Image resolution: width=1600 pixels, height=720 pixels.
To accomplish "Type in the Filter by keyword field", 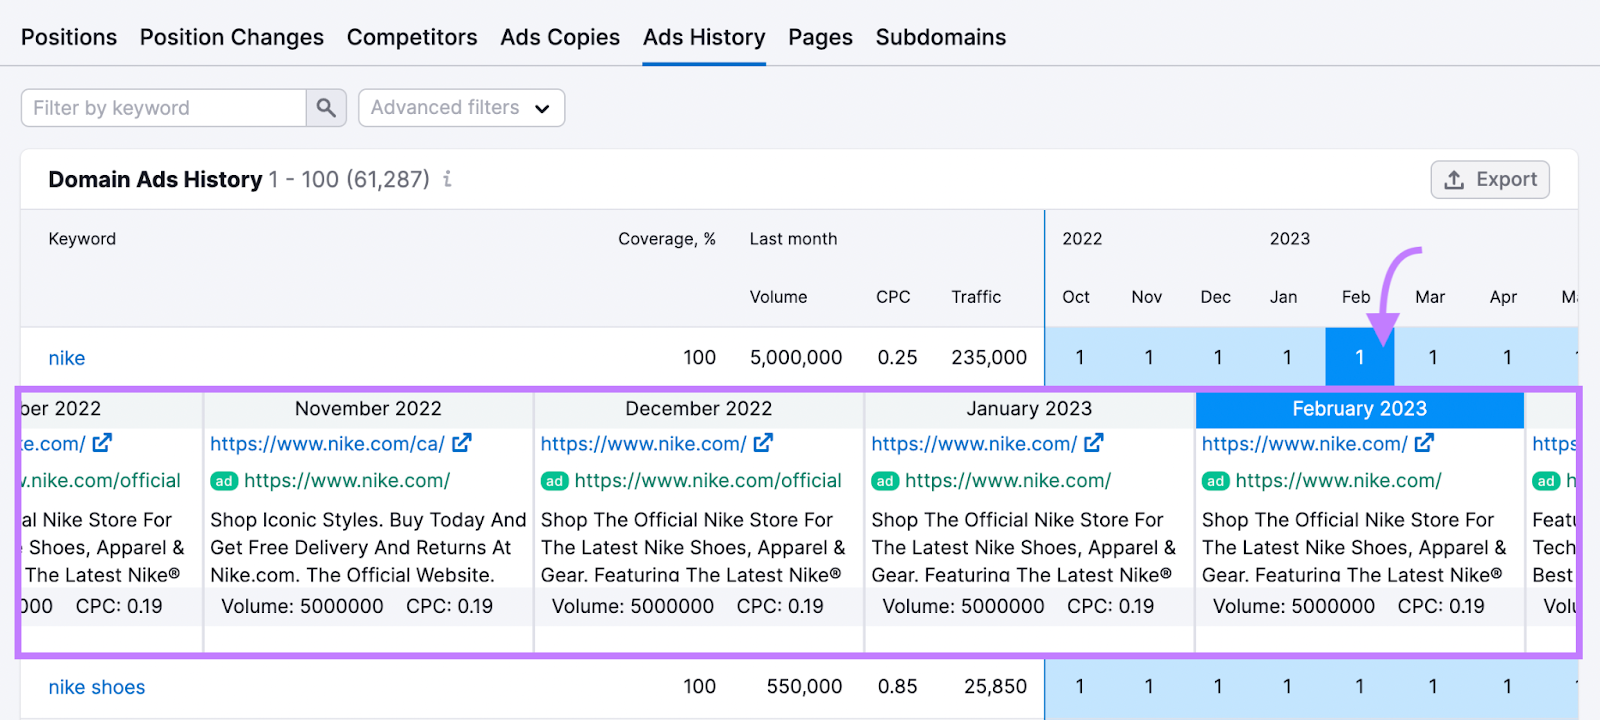I will [164, 108].
